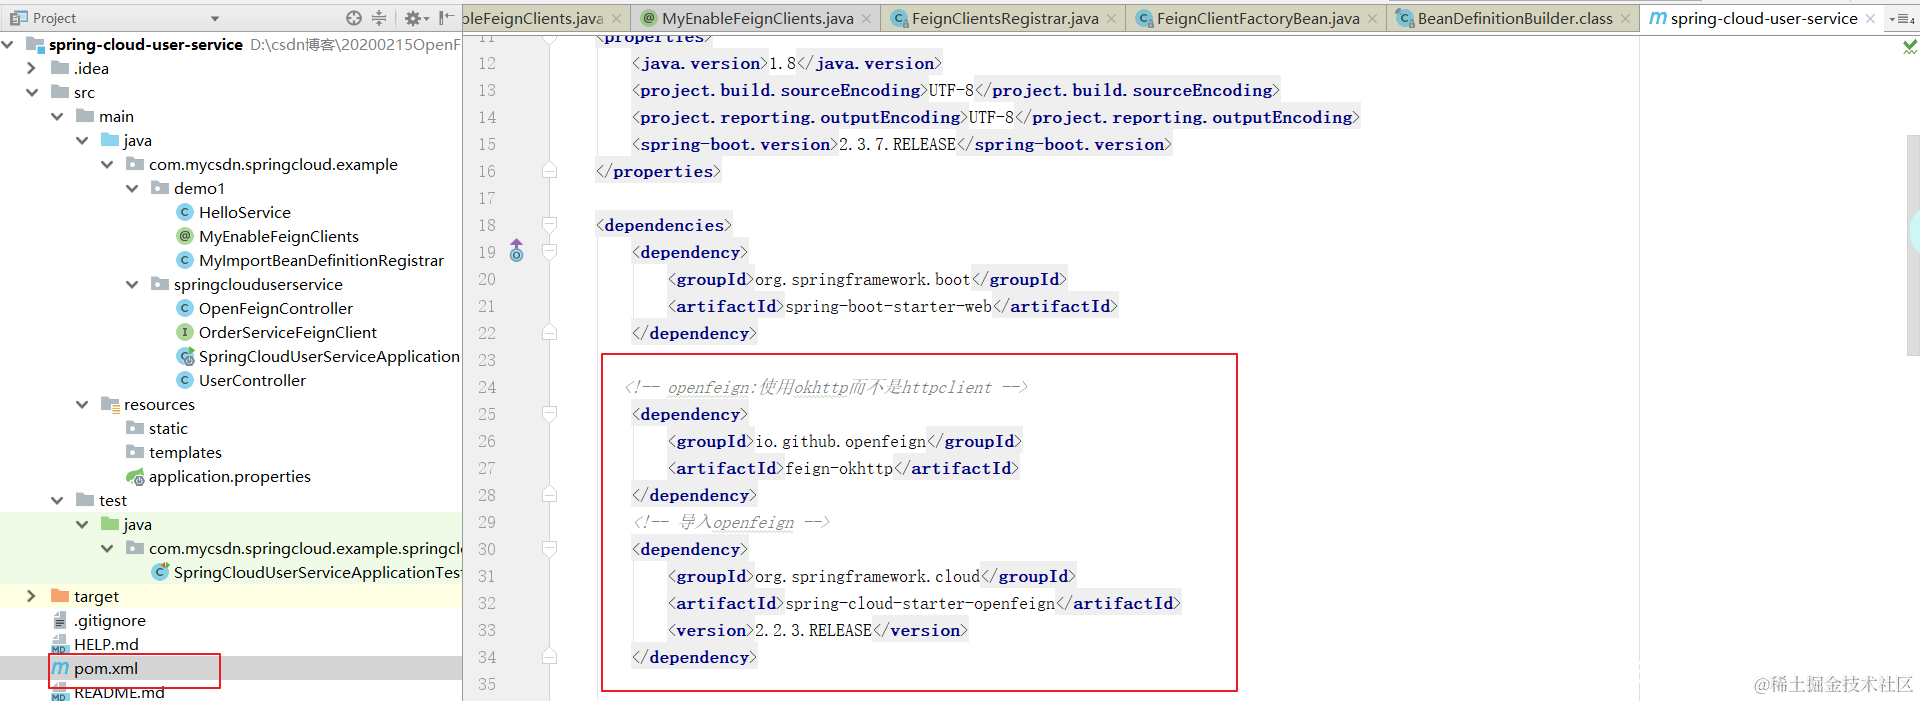Viewport: 1920px width, 701px height.
Task: Expand the target folder
Action: click(x=31, y=596)
